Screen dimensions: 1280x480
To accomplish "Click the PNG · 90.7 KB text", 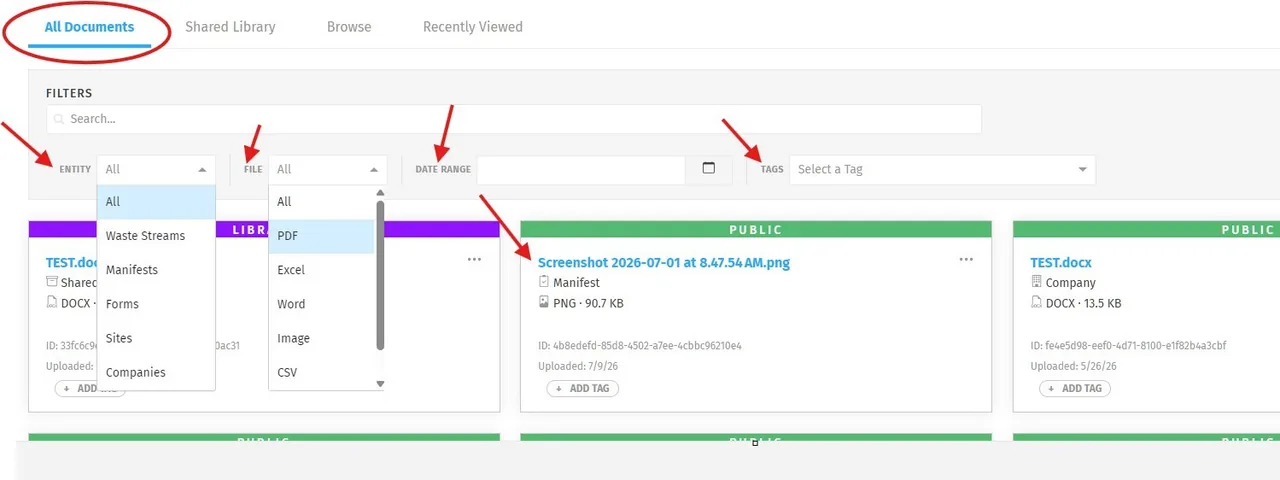I will 588,303.
